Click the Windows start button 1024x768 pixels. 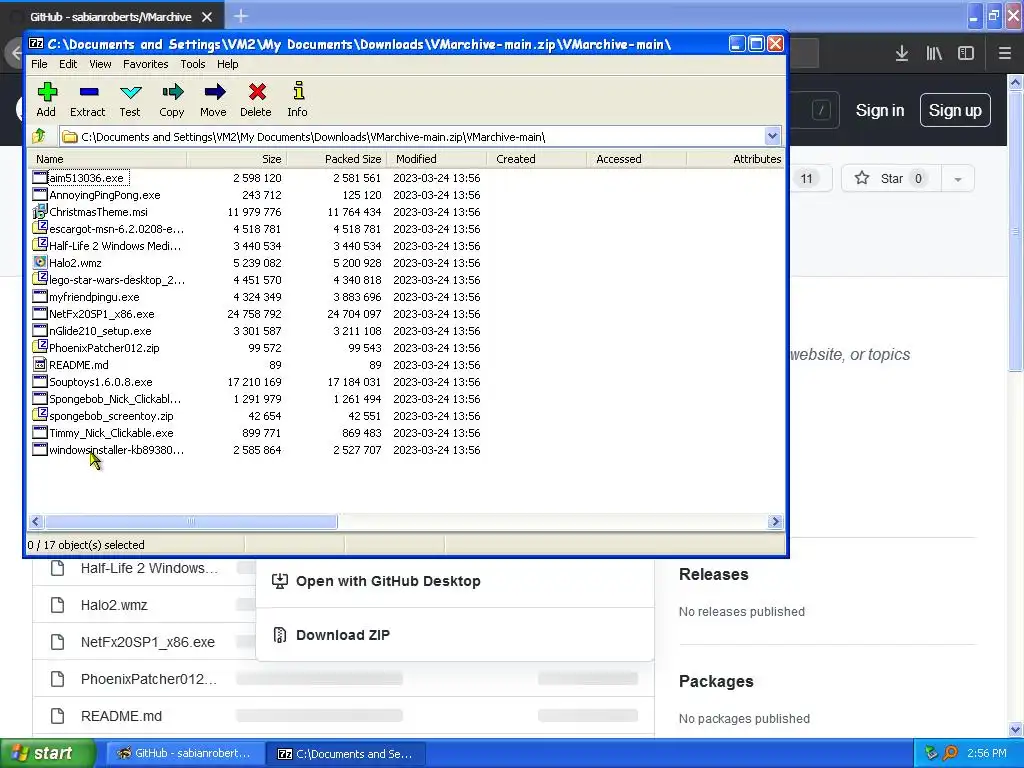(46, 754)
